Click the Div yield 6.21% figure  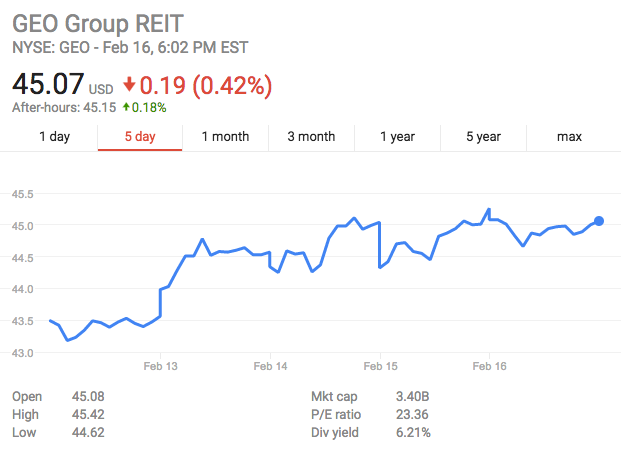tap(413, 432)
